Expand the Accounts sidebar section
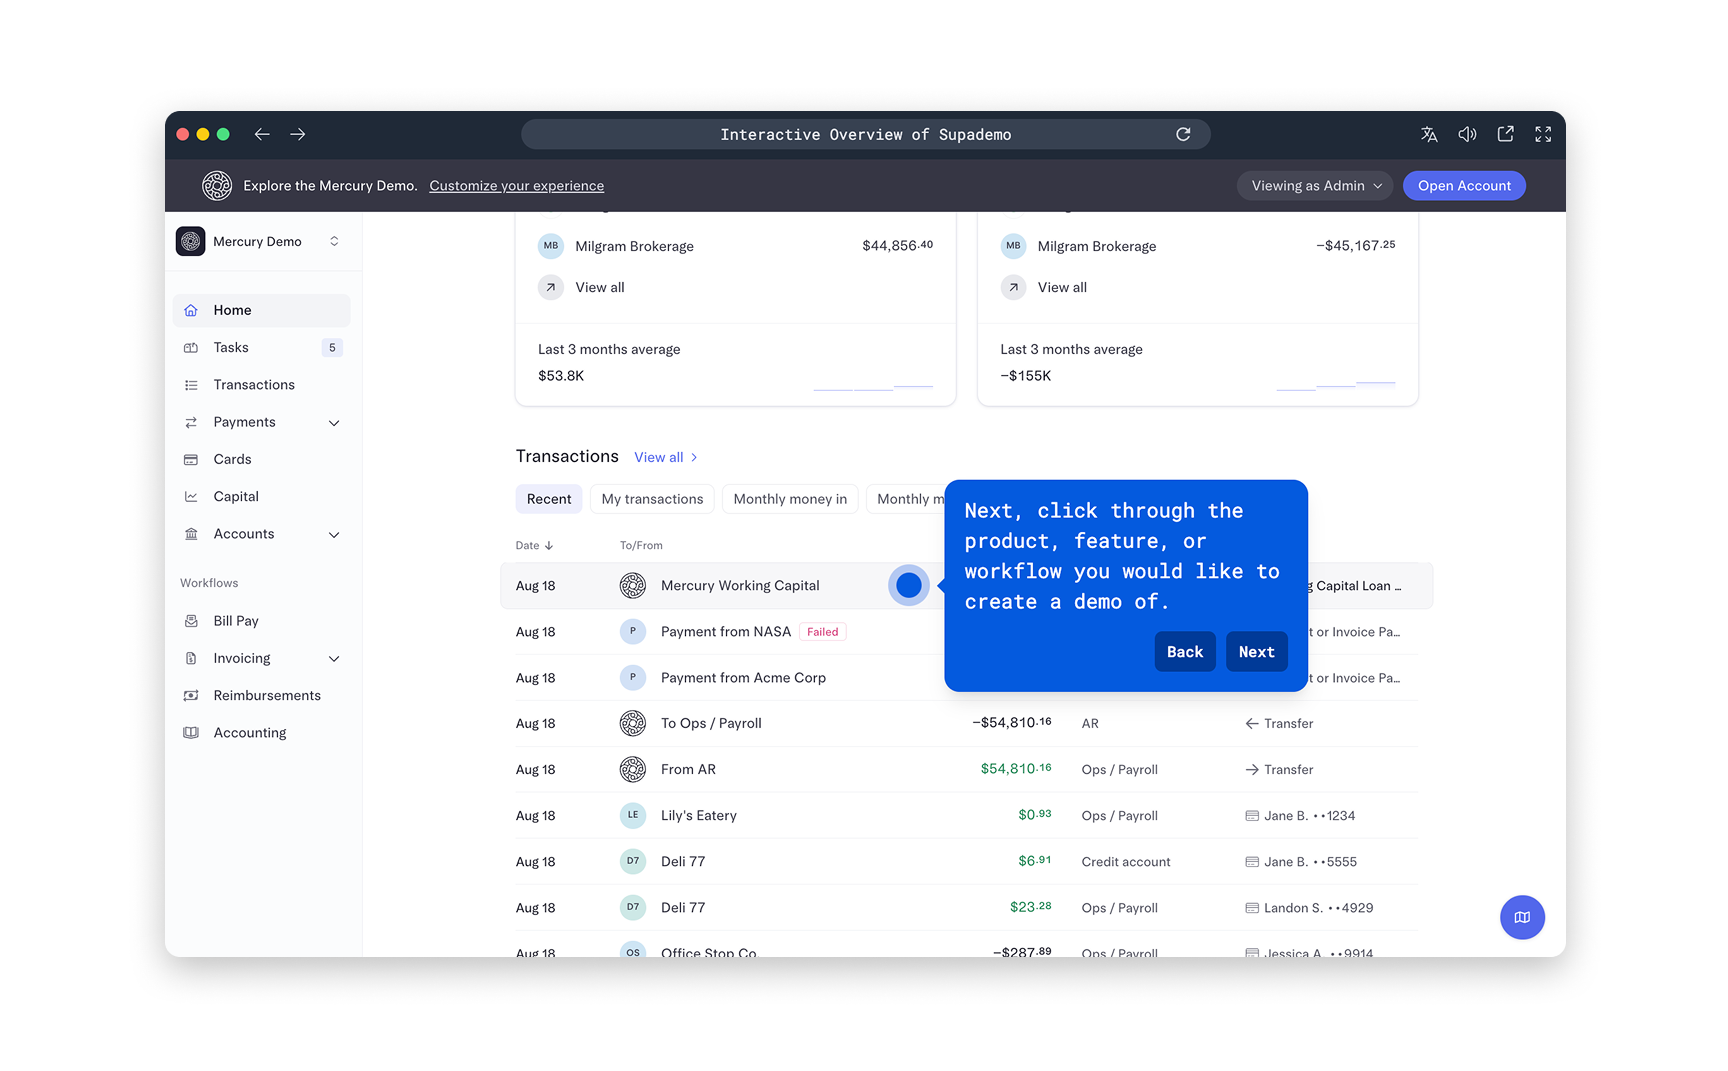 pos(334,535)
